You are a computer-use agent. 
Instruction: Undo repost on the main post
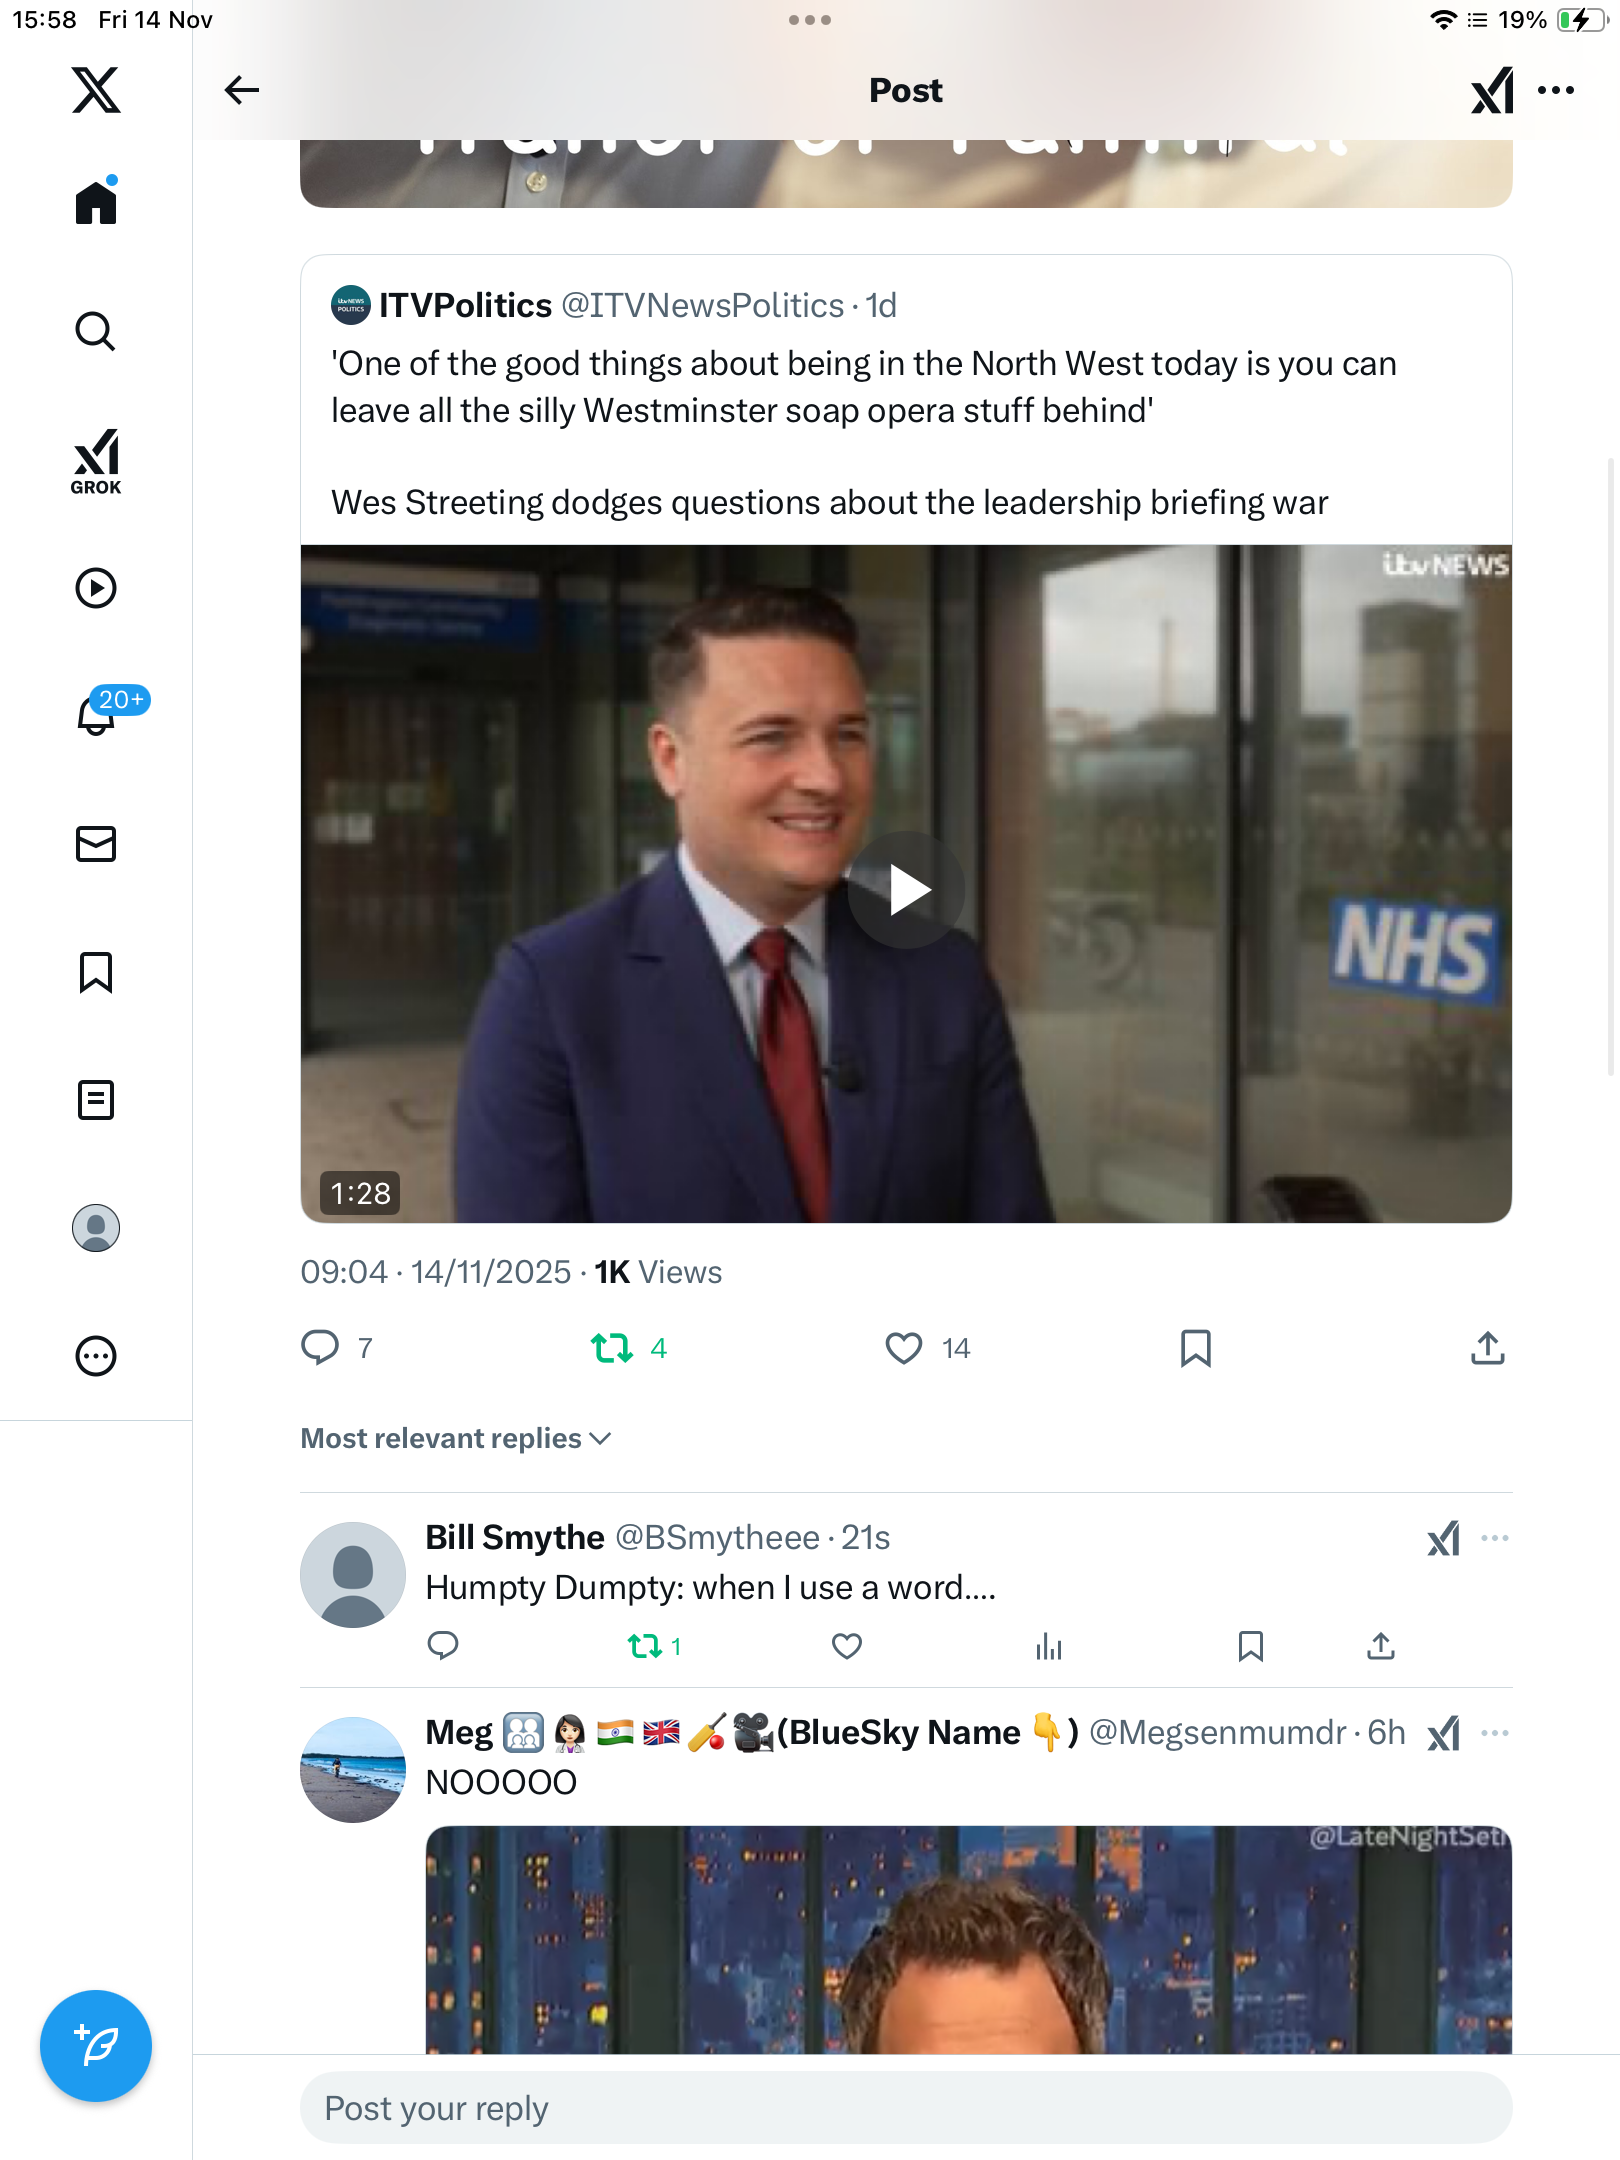612,1348
